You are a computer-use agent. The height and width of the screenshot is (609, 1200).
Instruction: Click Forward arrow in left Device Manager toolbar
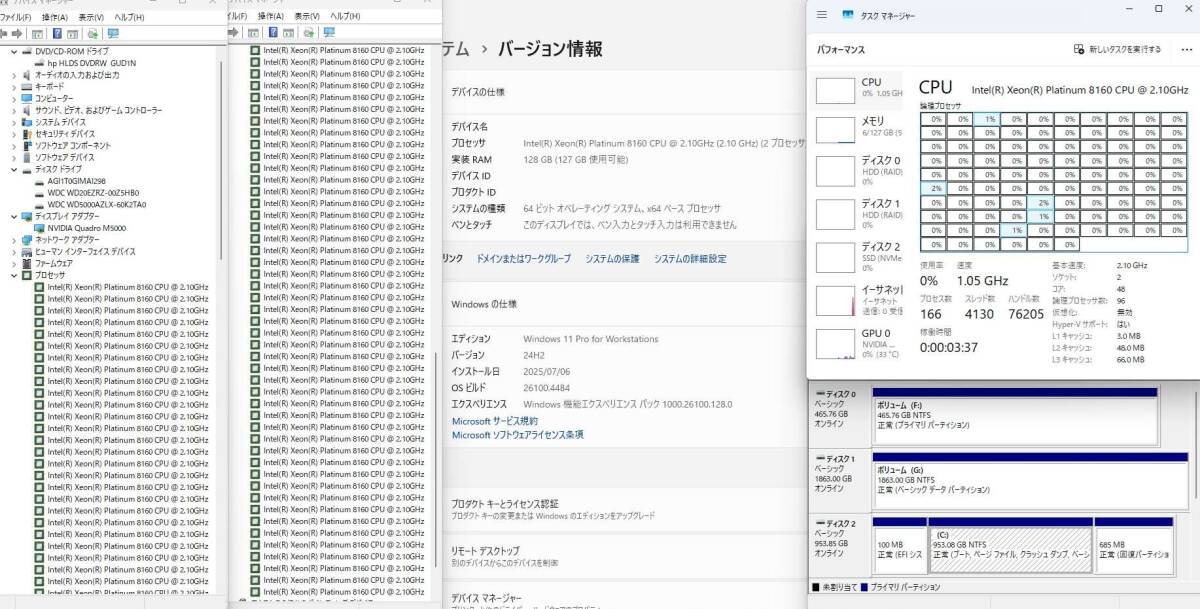point(18,33)
